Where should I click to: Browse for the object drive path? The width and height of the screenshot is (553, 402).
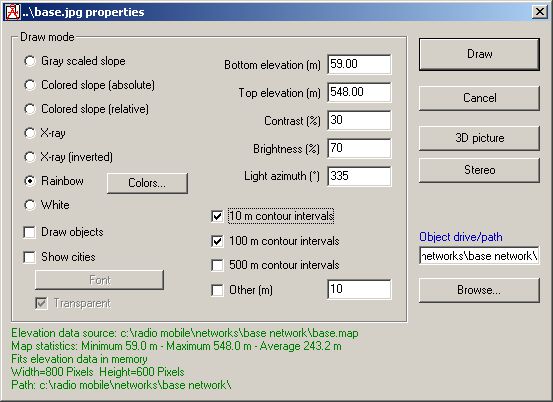[479, 290]
